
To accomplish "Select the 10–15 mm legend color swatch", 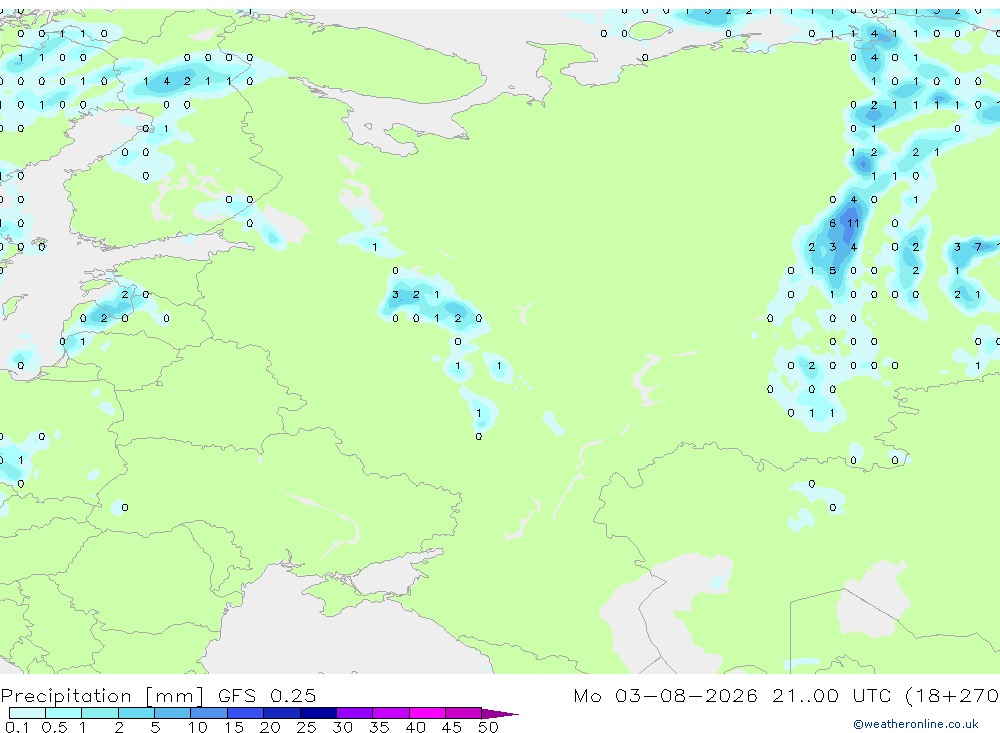I will (x=209, y=713).
